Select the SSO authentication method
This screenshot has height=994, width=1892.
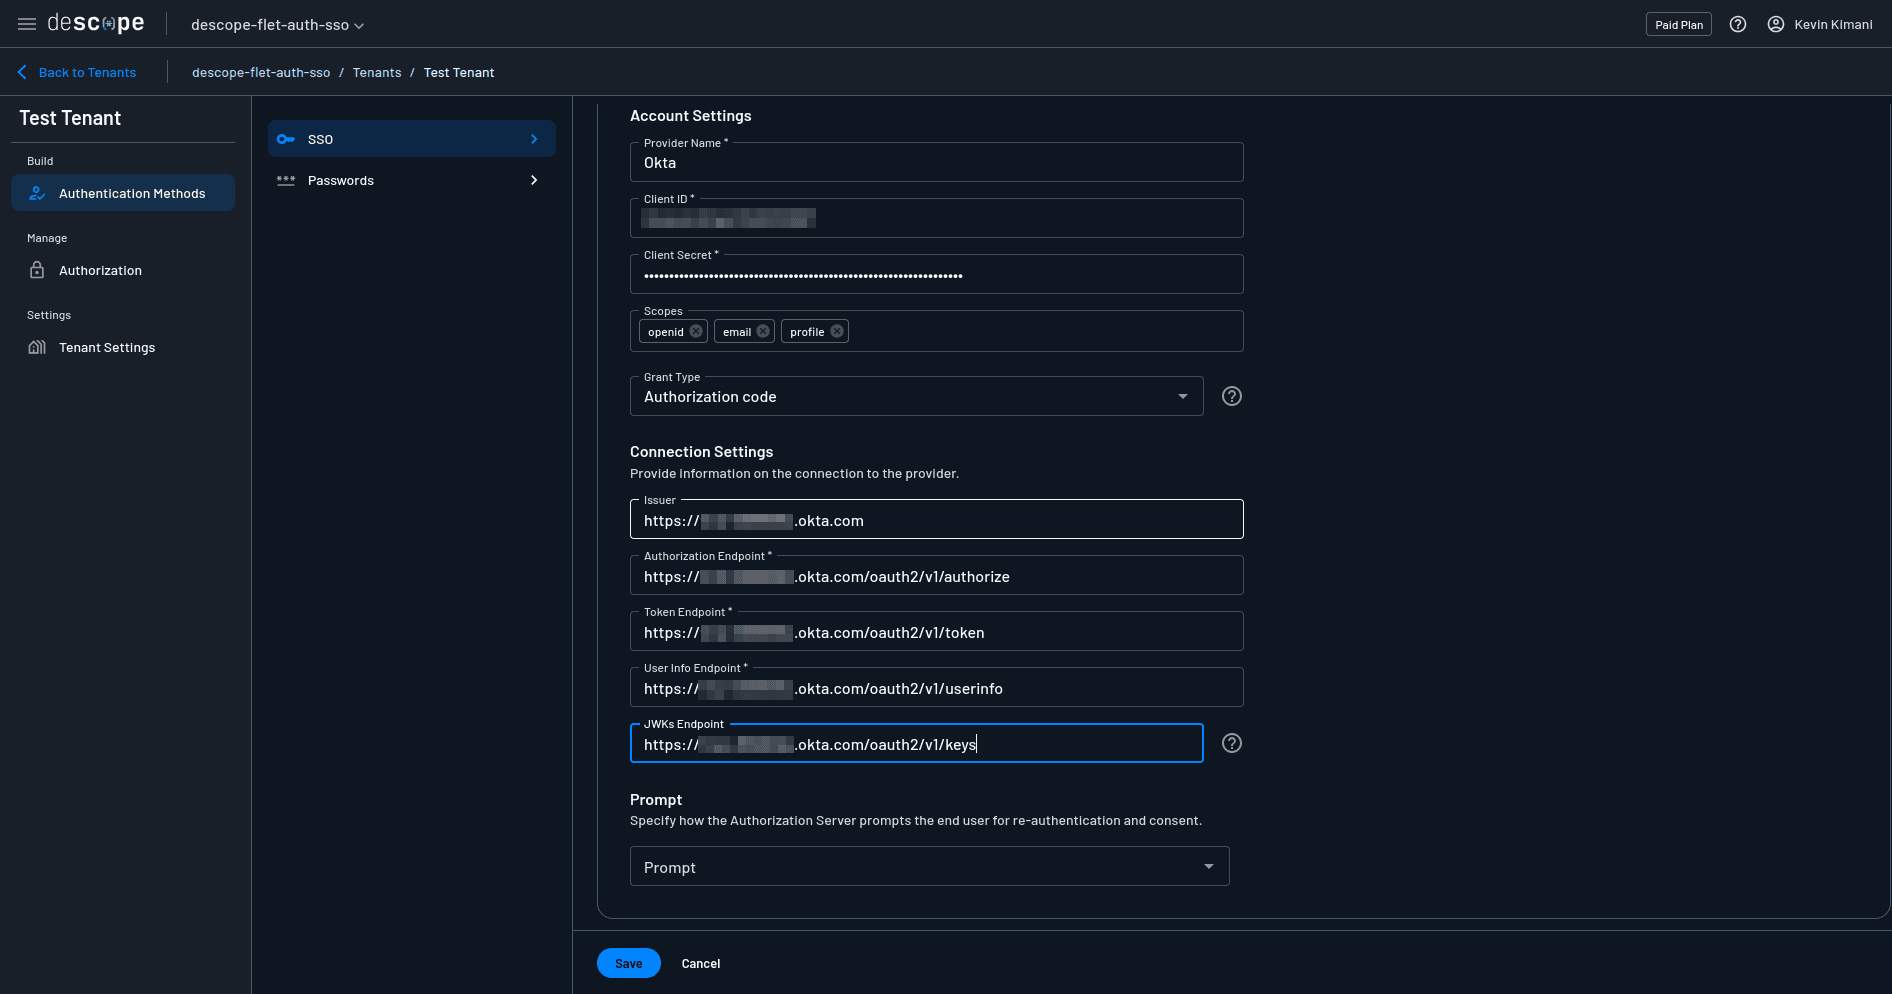pyautogui.click(x=411, y=139)
